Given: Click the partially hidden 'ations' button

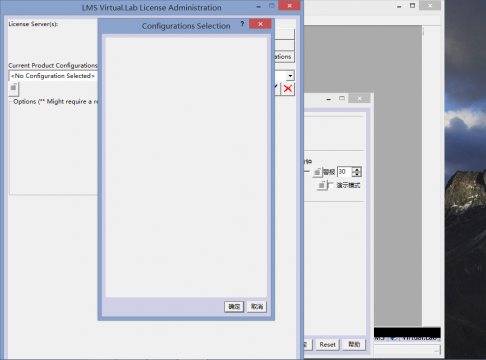Looking at the screenshot, I should click(x=284, y=57).
